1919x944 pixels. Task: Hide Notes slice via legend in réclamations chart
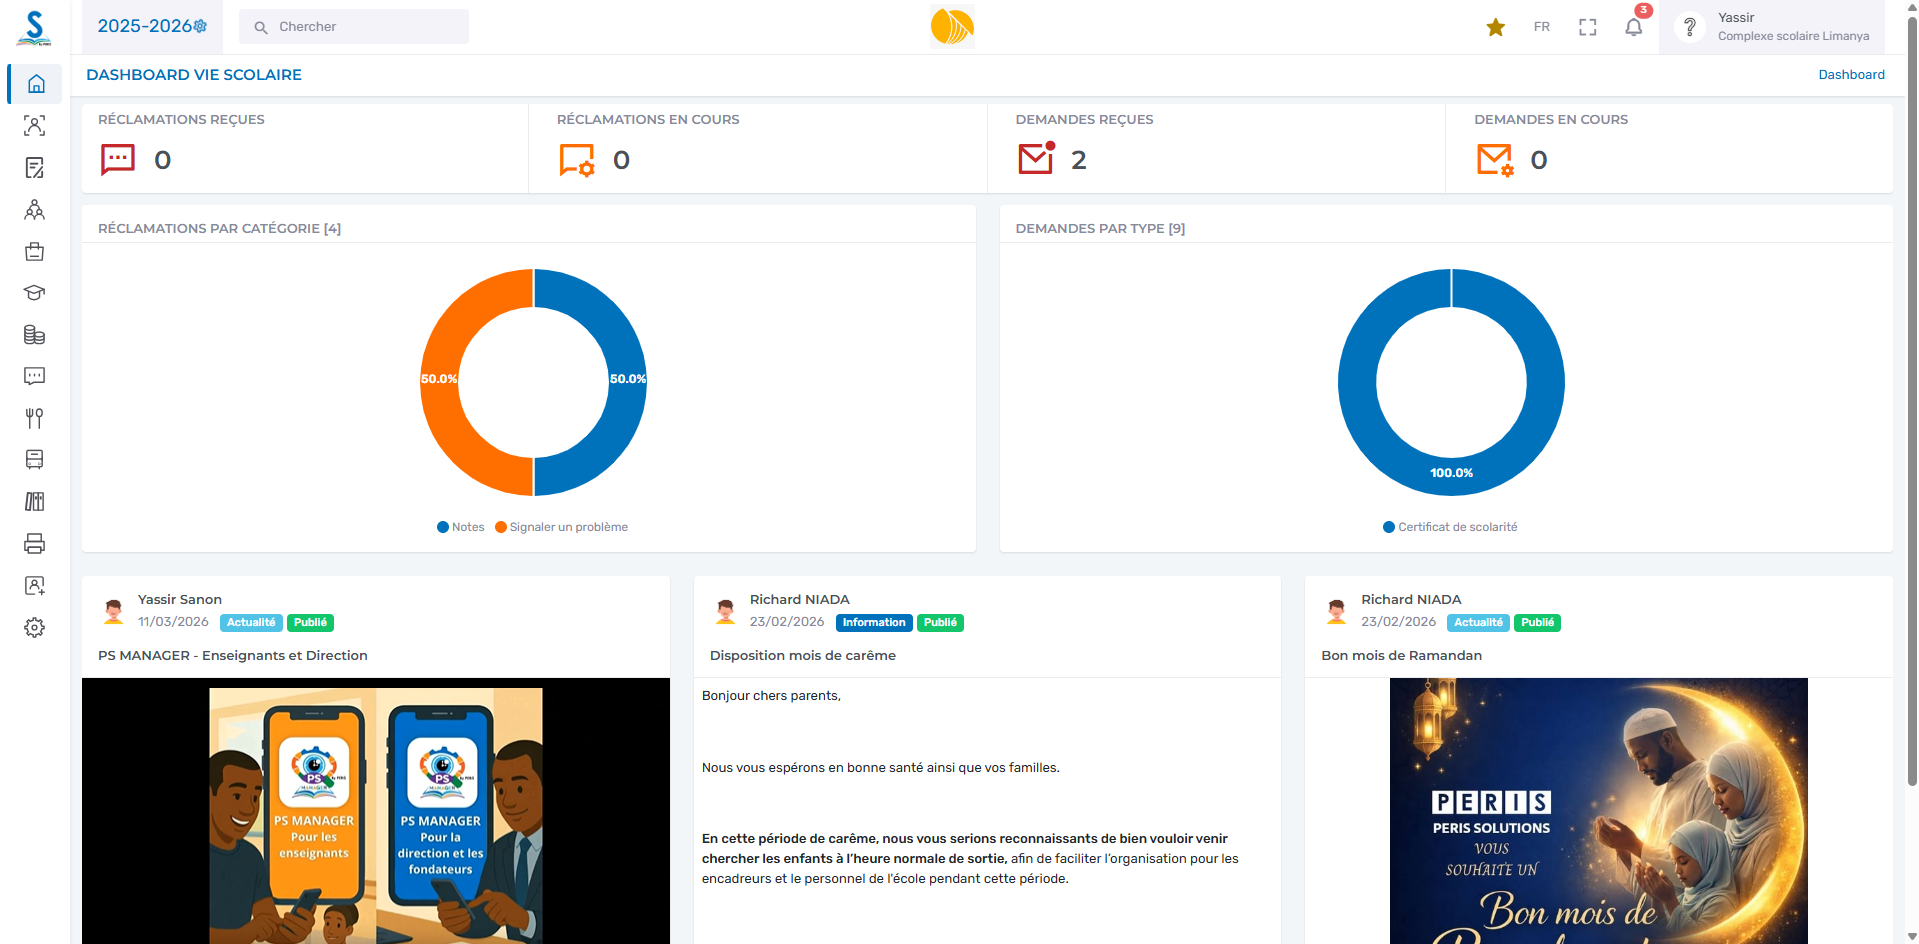tap(460, 527)
